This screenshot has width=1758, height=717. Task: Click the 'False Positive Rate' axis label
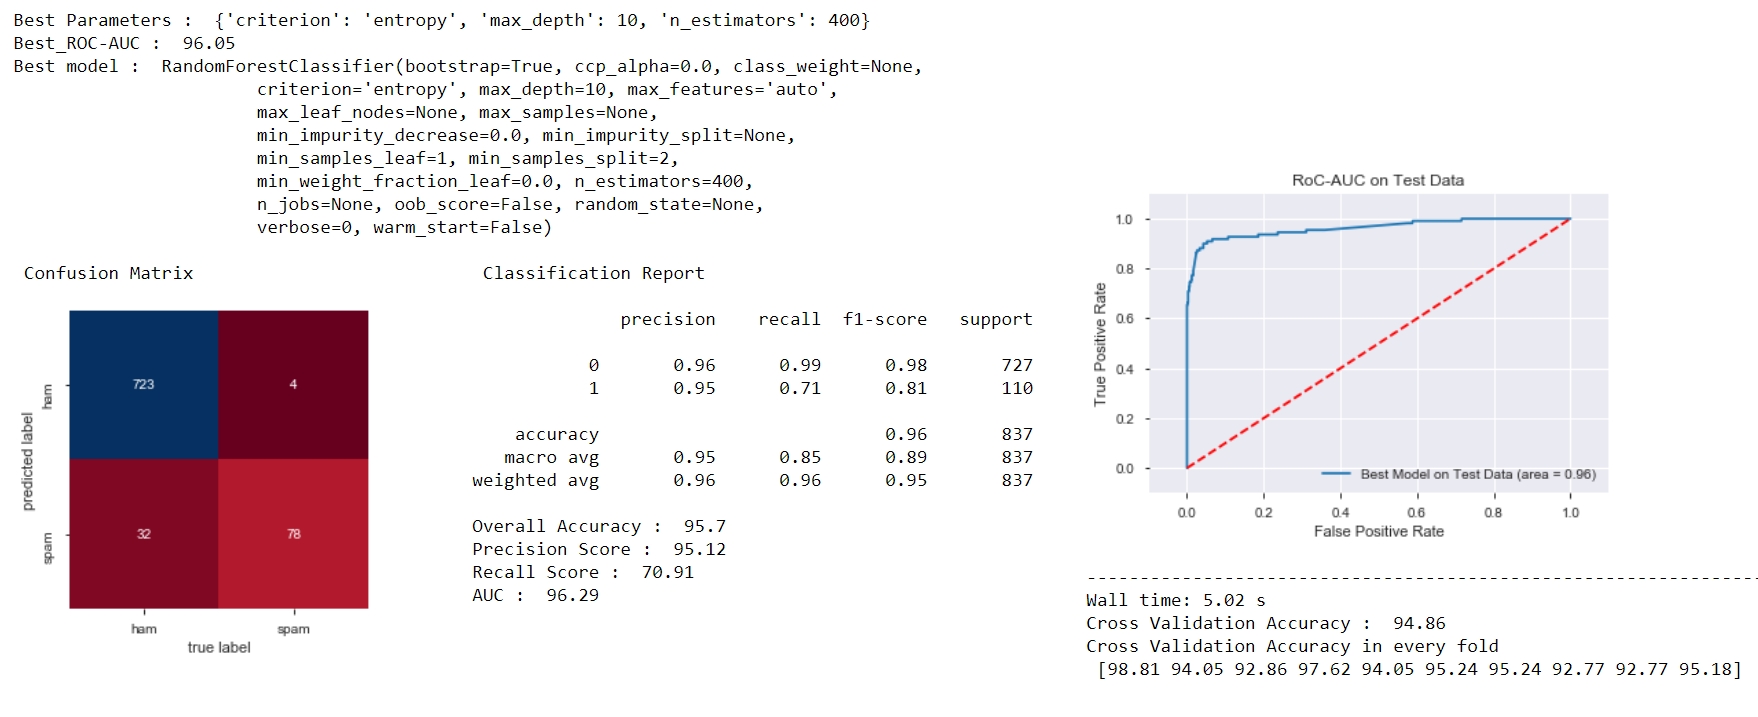pos(1378,532)
